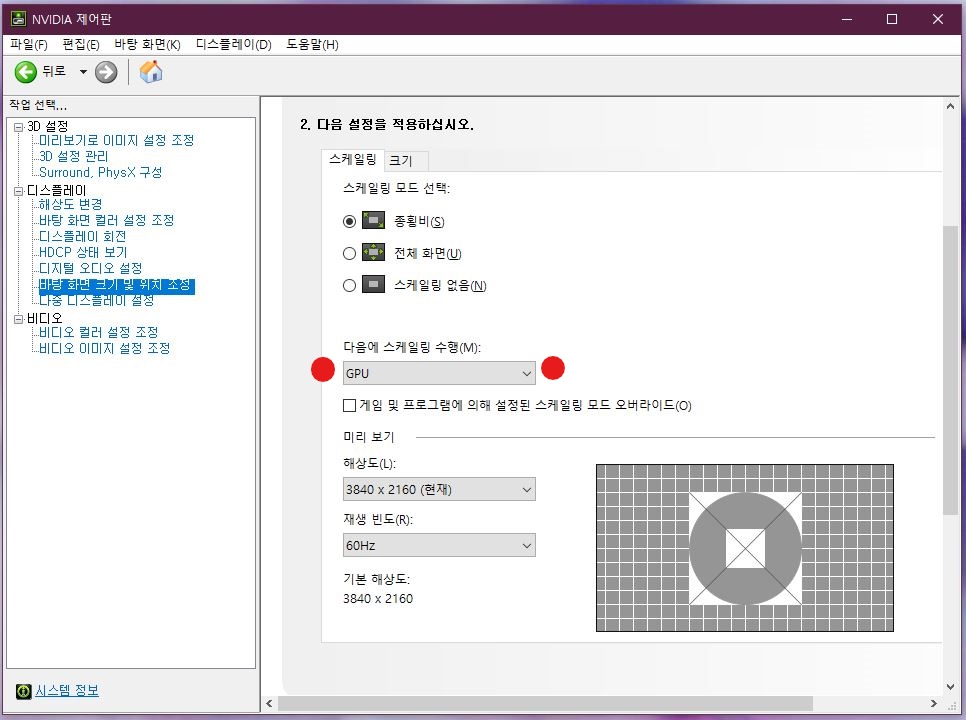Open the 바탕 화면(K) menu

pos(147,44)
